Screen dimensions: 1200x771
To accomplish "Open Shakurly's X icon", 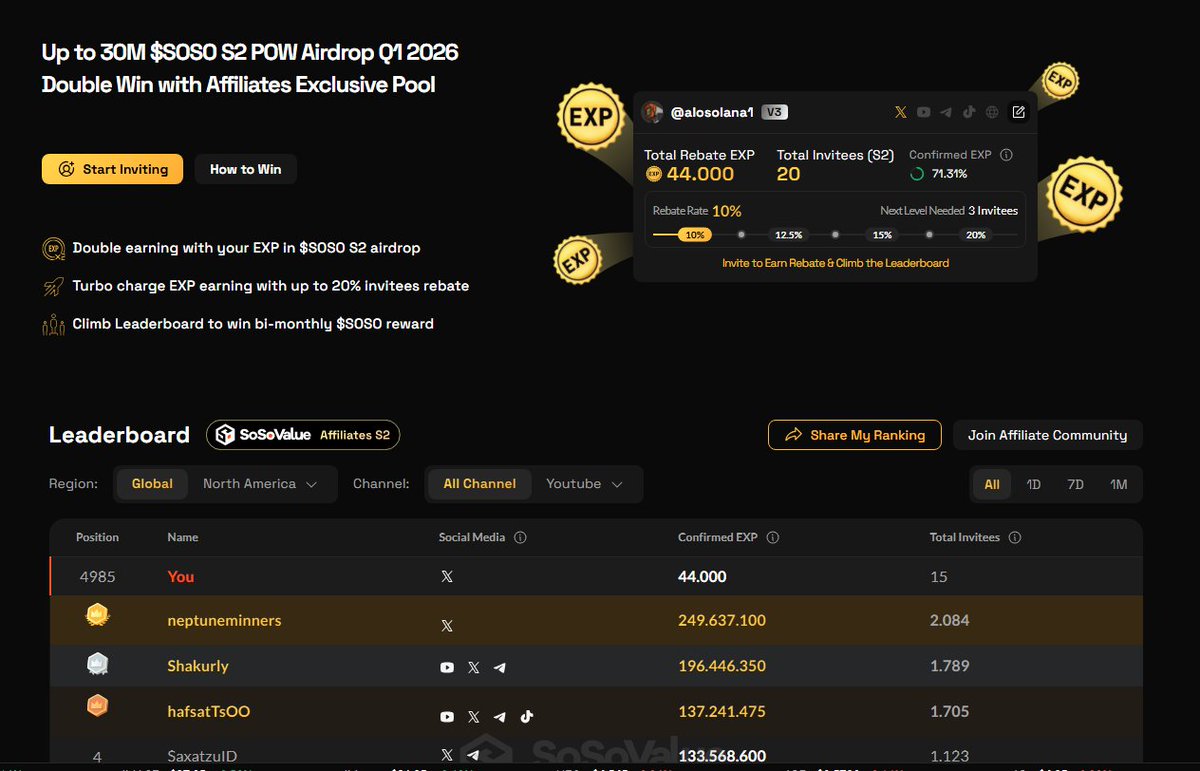I will tap(474, 667).
